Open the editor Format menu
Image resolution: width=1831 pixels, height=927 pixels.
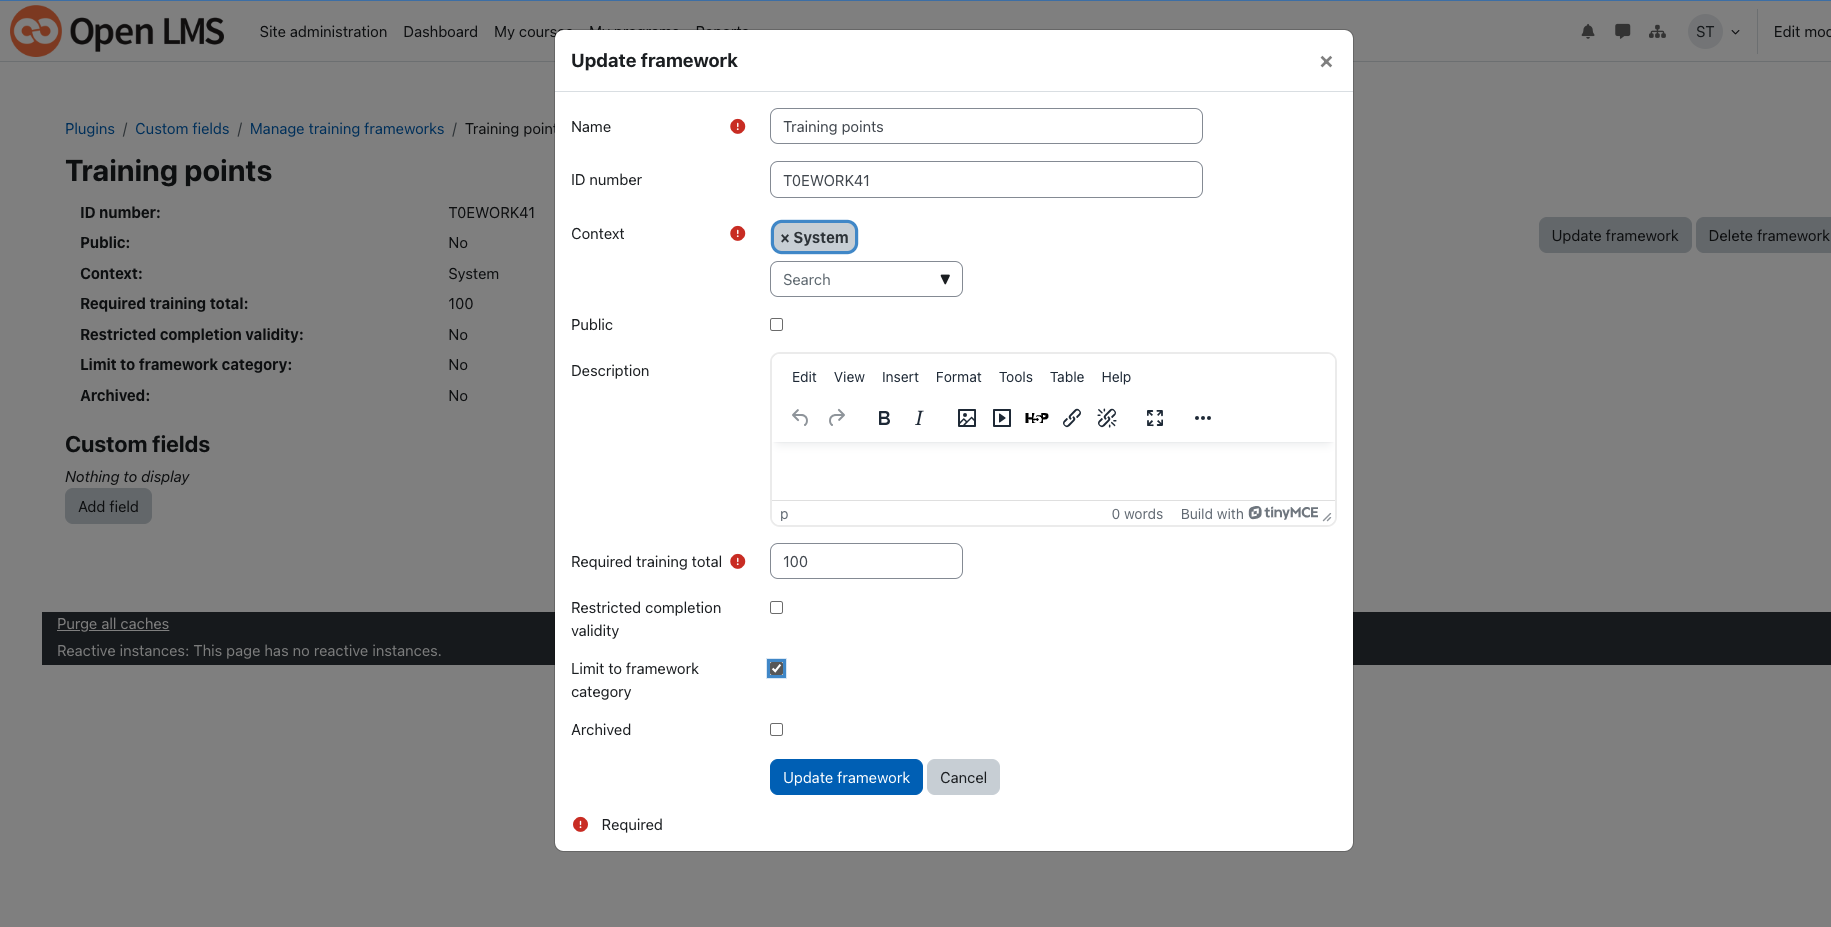[958, 377]
